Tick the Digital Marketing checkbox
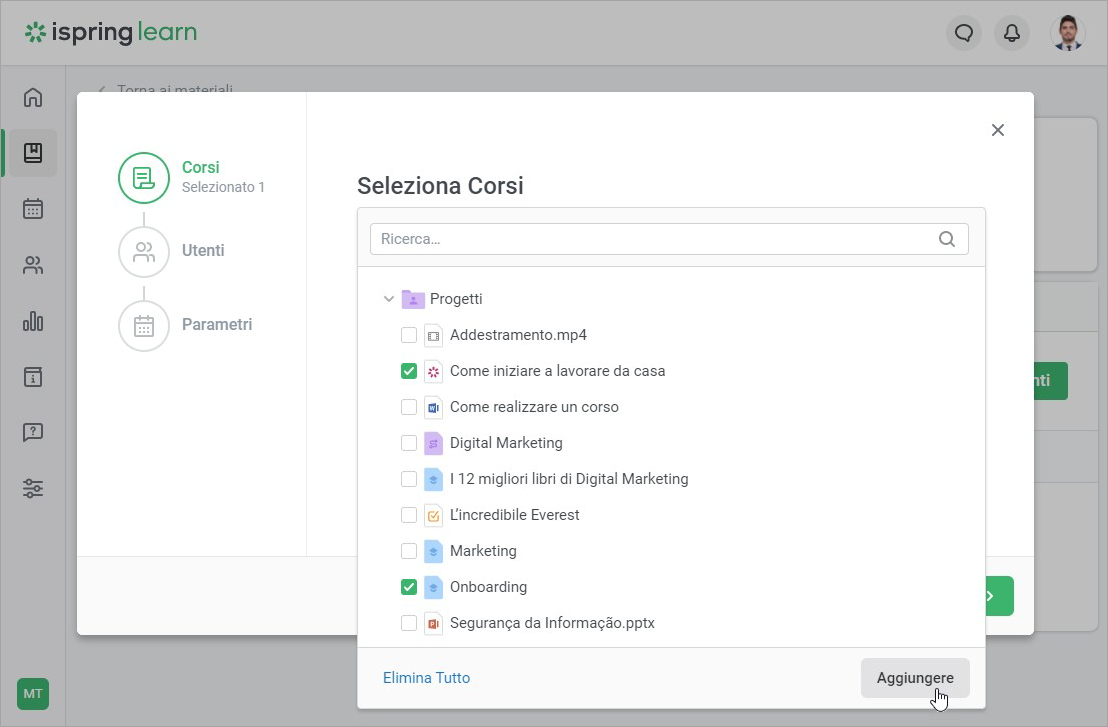 [x=409, y=443]
